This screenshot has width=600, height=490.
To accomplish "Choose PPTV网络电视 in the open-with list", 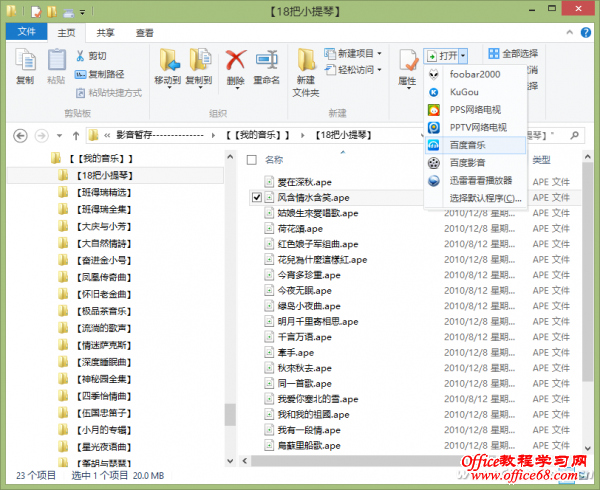I will (475, 127).
